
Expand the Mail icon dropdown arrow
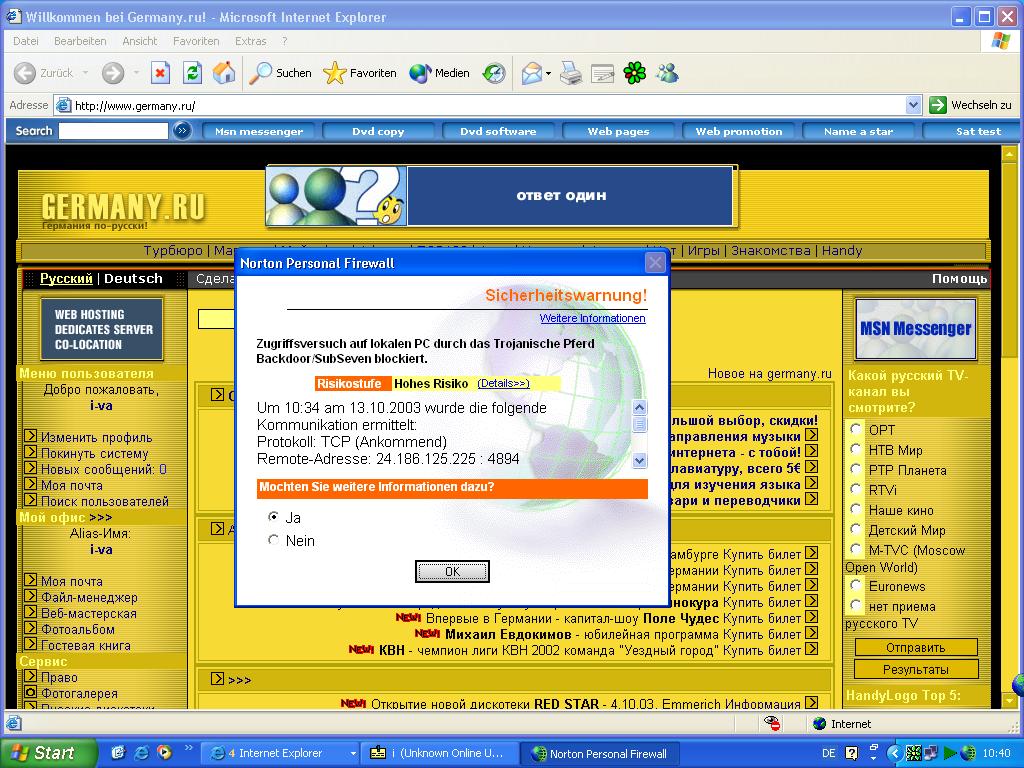[x=548, y=73]
